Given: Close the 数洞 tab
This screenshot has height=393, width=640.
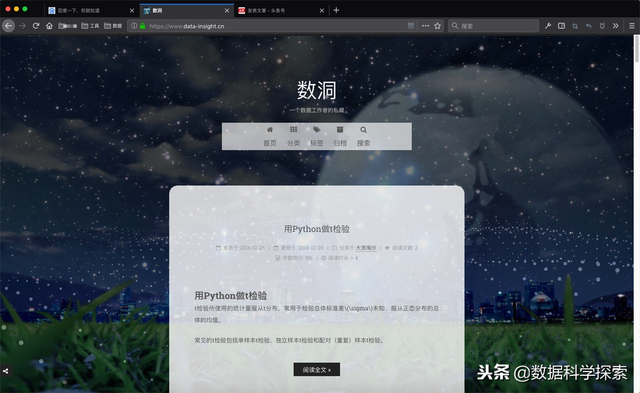Looking at the screenshot, I should tap(227, 11).
